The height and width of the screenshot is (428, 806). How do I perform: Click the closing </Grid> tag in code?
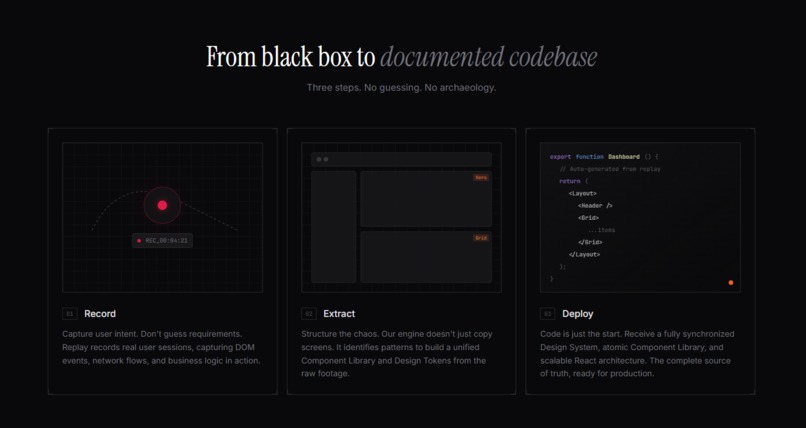click(590, 242)
